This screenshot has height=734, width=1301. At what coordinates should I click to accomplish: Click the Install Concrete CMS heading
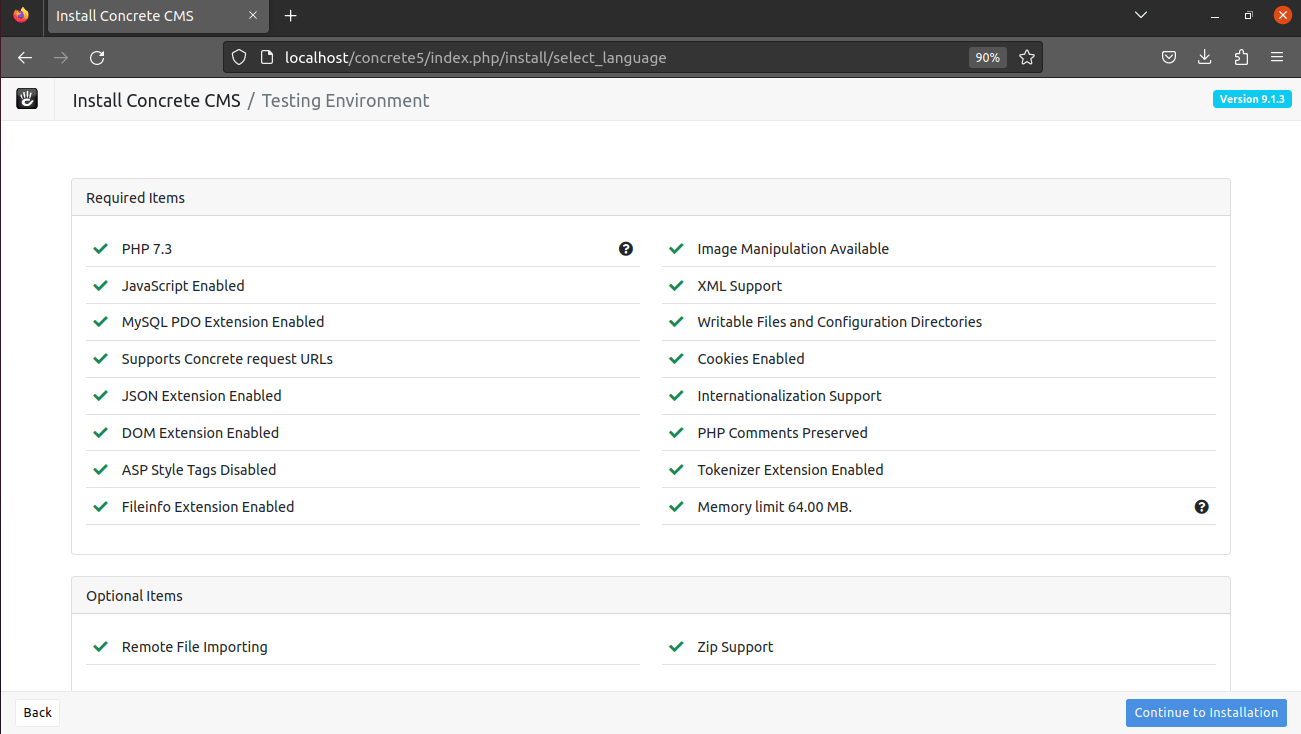click(x=157, y=100)
